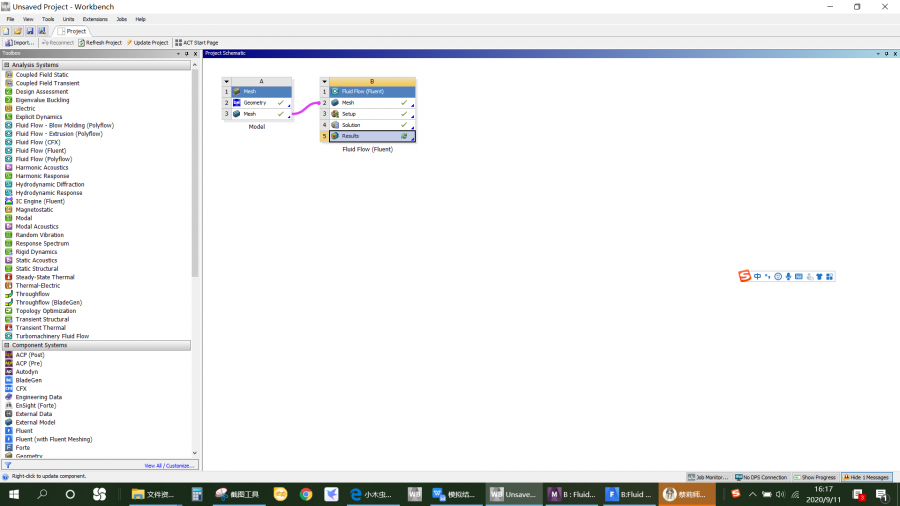Click Refresh Project

[x=100, y=42]
